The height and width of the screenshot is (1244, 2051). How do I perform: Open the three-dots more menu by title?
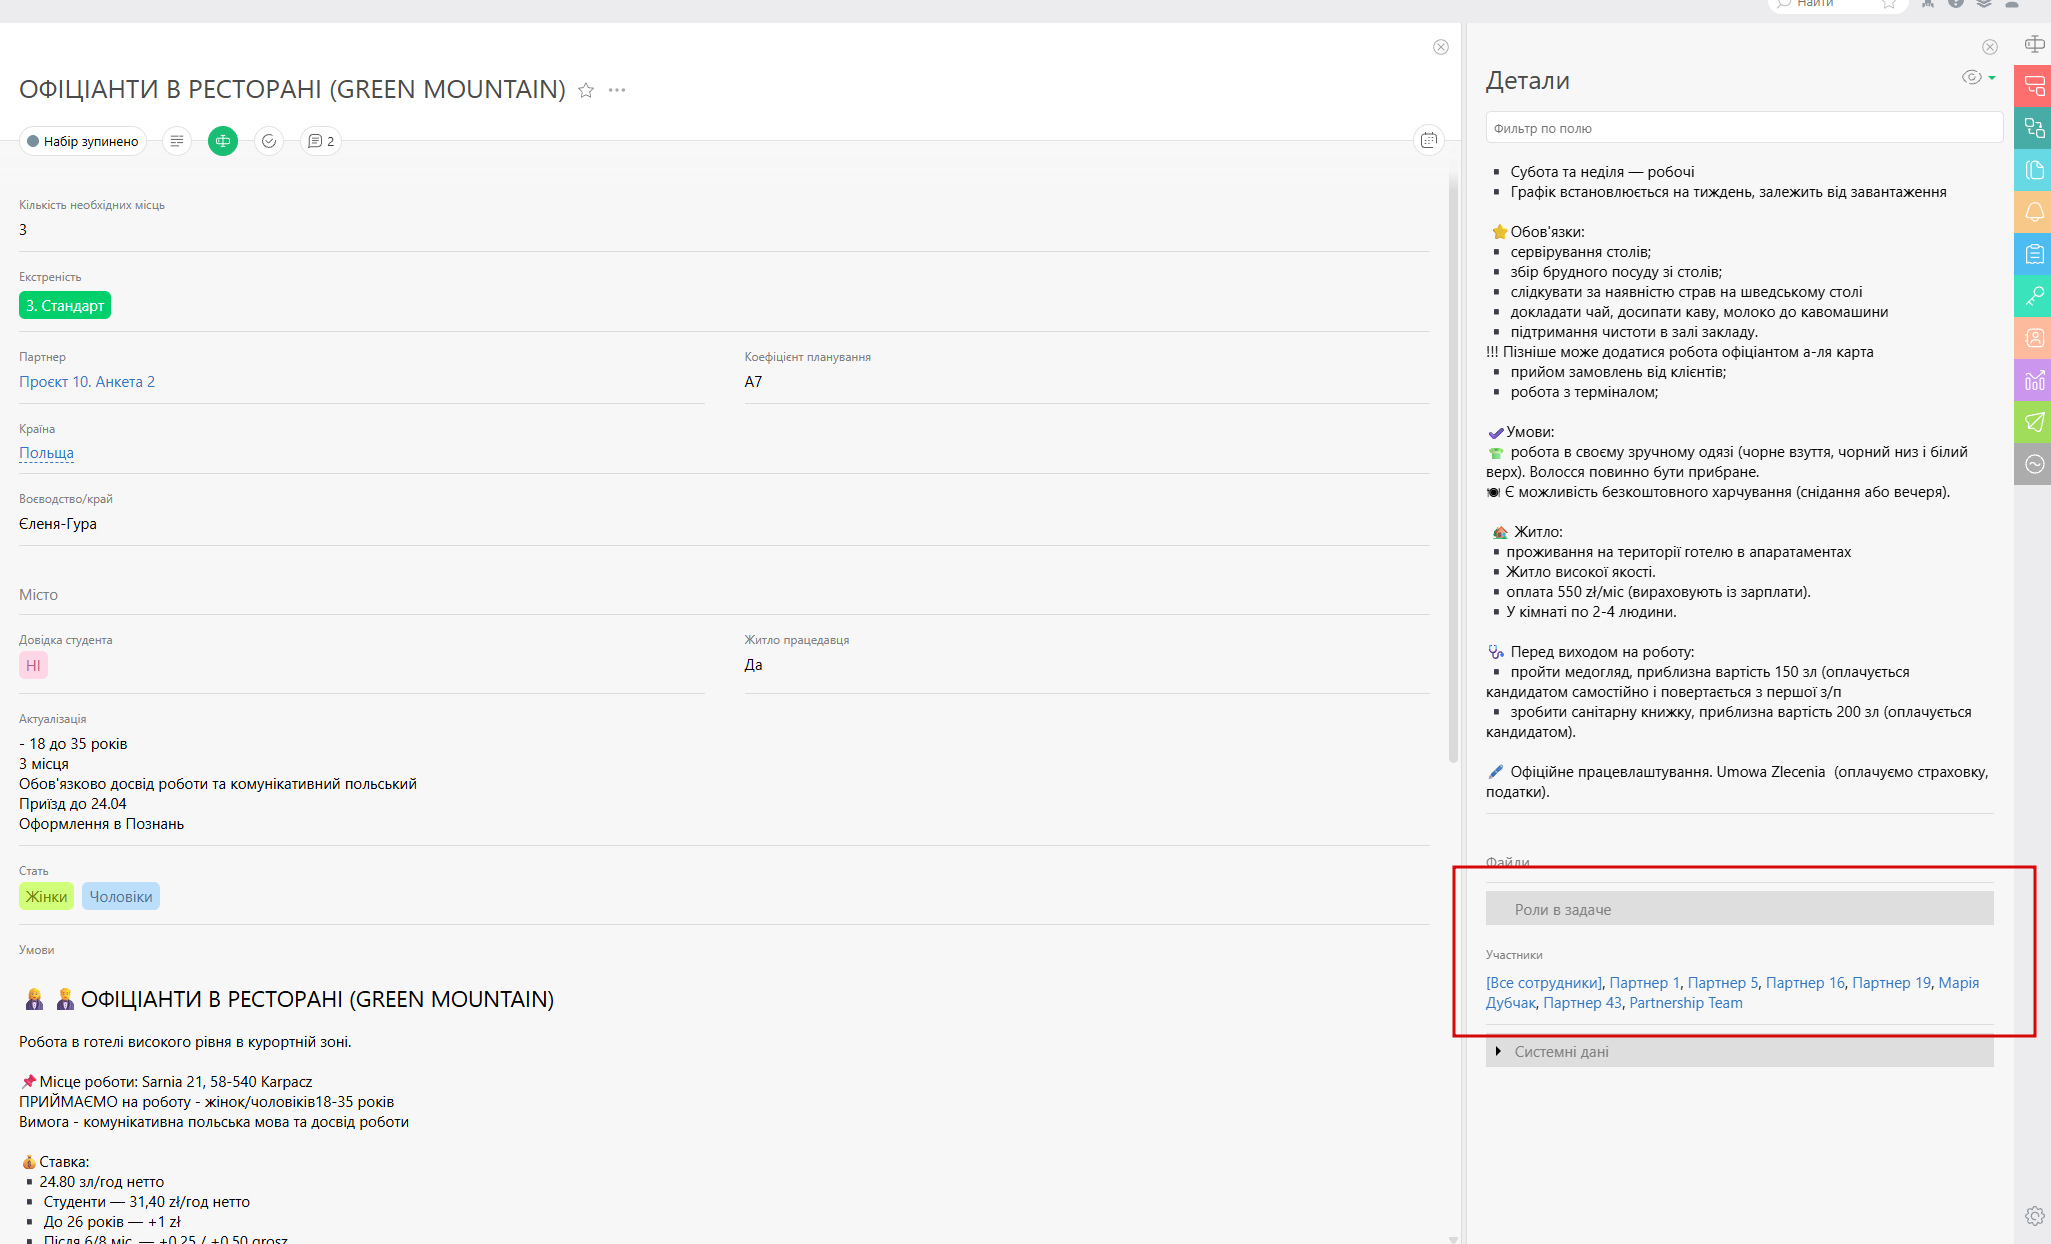617,90
